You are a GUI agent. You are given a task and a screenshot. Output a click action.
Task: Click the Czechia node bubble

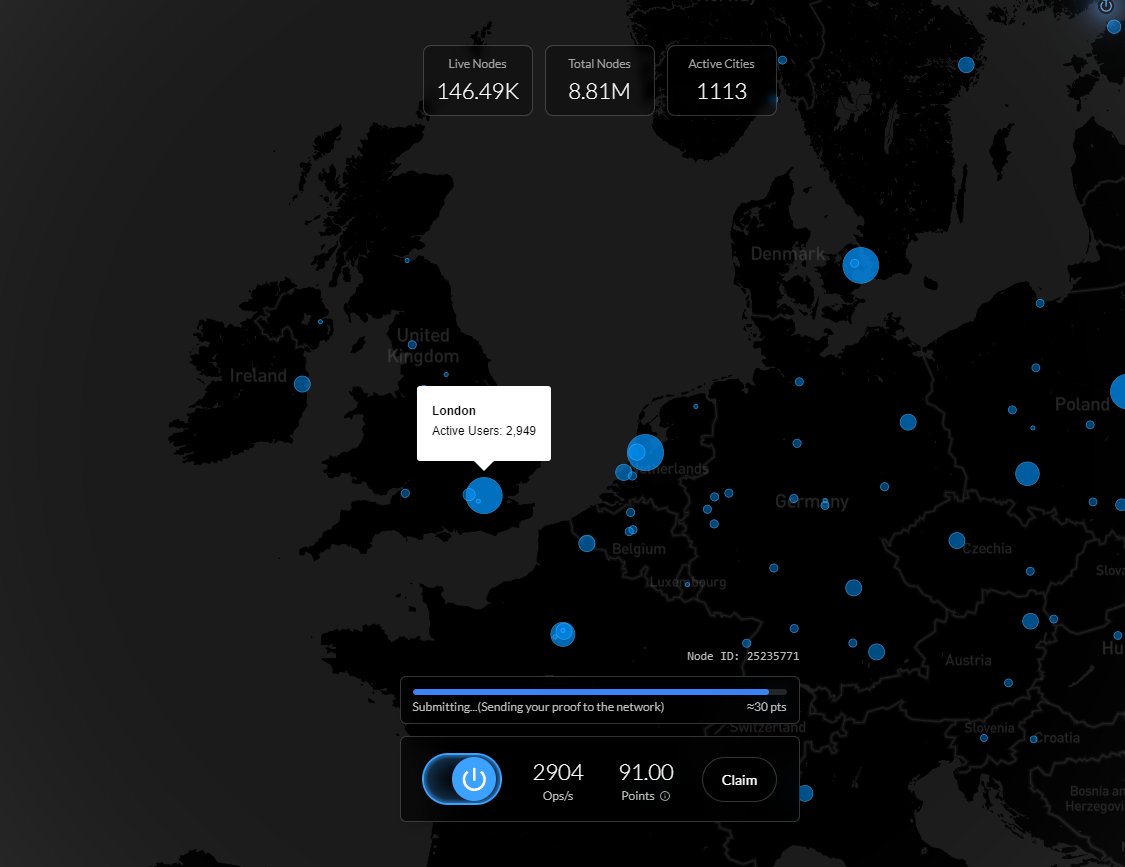pyautogui.click(x=956, y=540)
